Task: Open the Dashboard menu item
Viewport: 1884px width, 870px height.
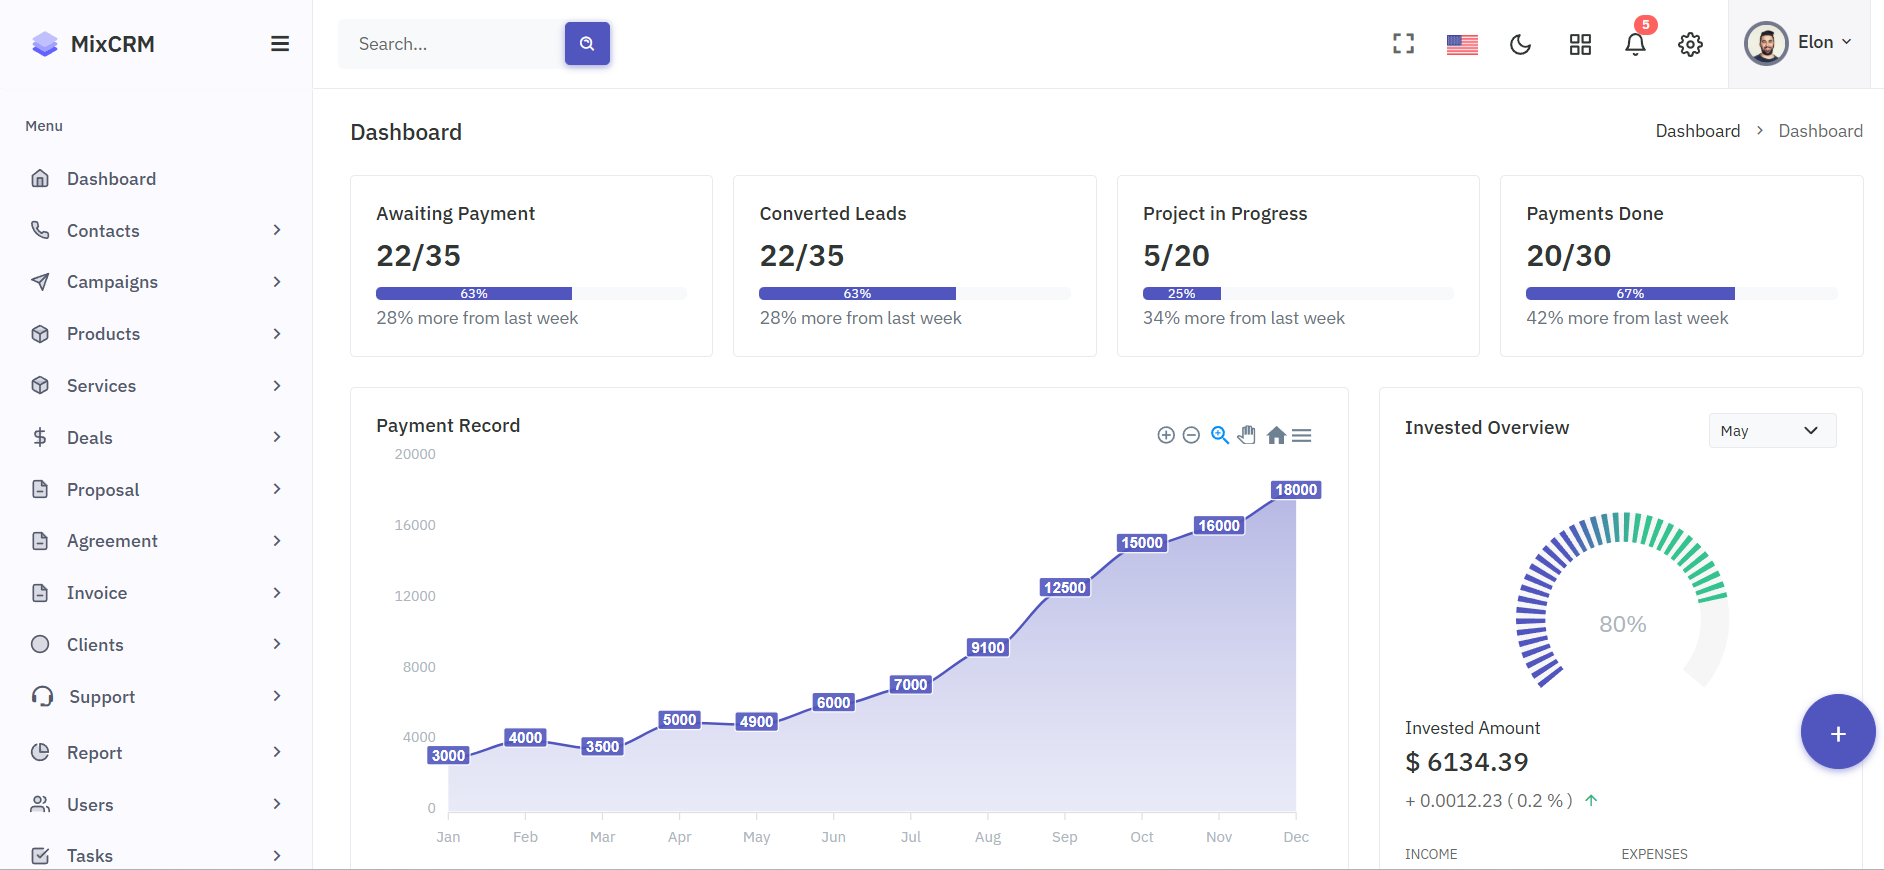Action: coord(111,179)
